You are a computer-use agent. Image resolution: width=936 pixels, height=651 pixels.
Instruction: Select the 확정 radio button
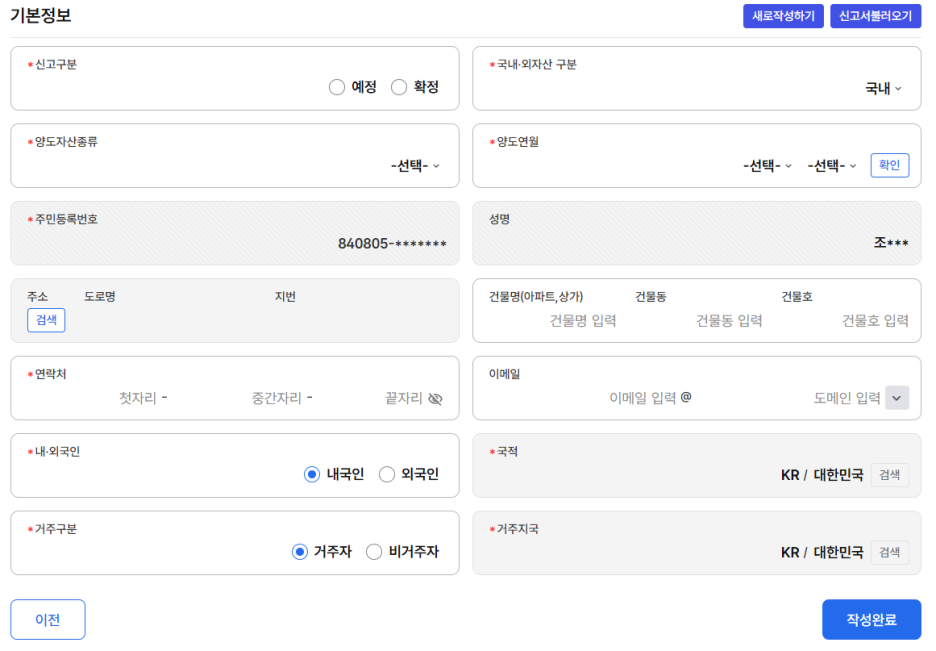399,87
